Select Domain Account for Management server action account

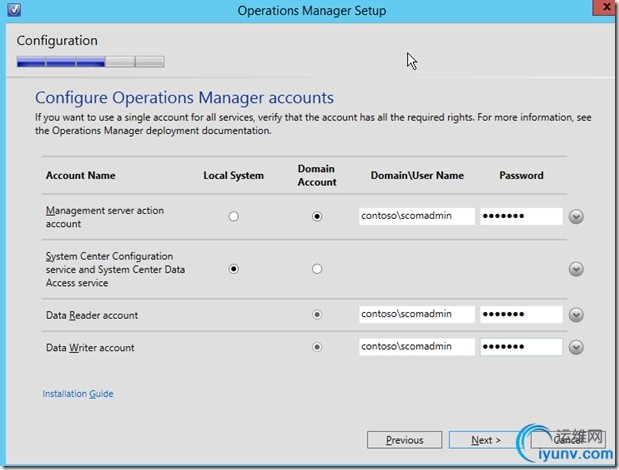[x=317, y=216]
